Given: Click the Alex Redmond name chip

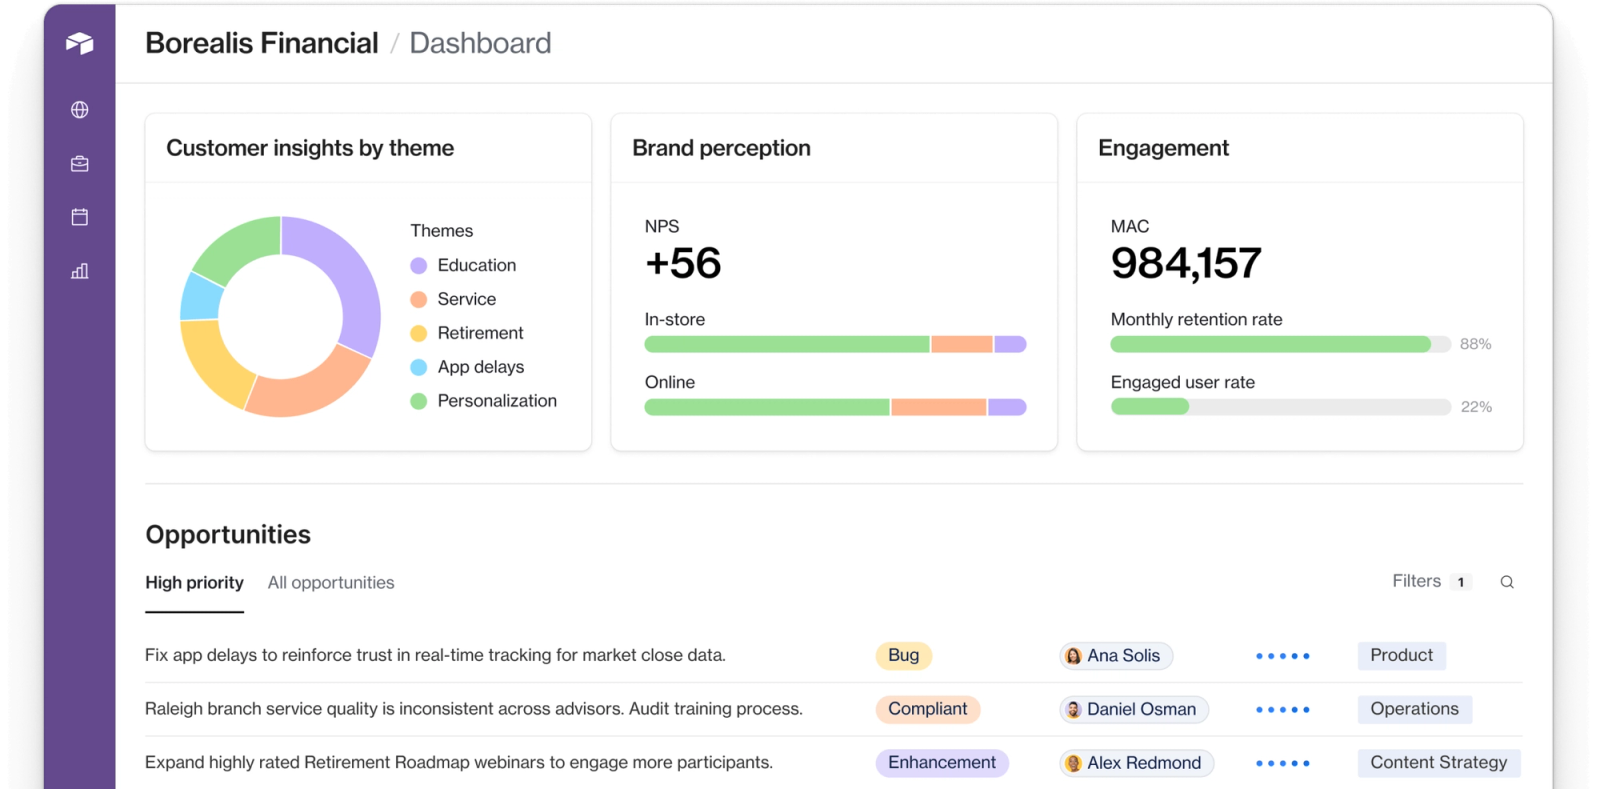Looking at the screenshot, I should 1137,763.
